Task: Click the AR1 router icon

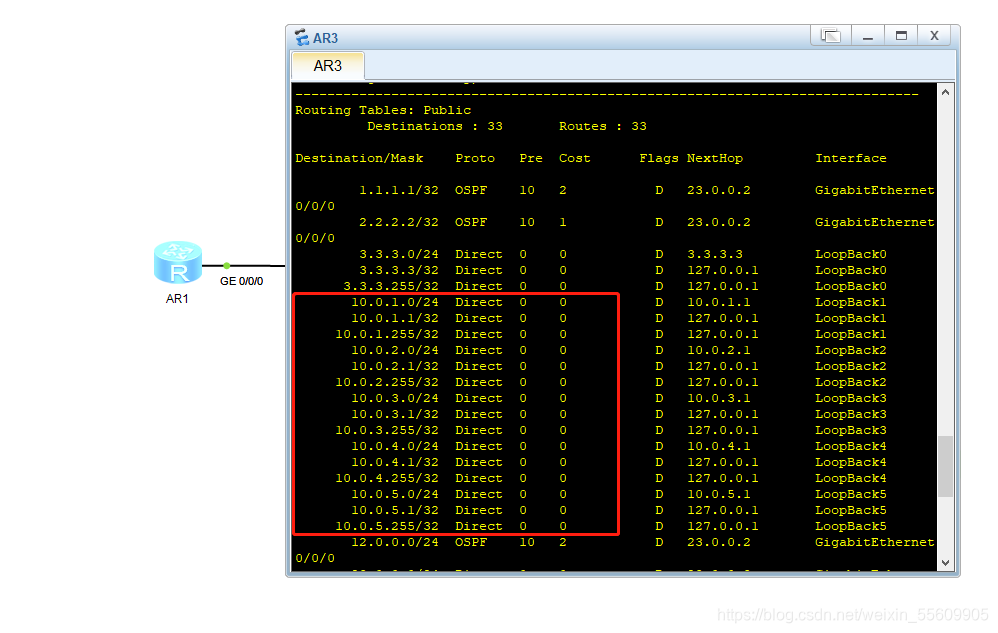Action: [178, 262]
